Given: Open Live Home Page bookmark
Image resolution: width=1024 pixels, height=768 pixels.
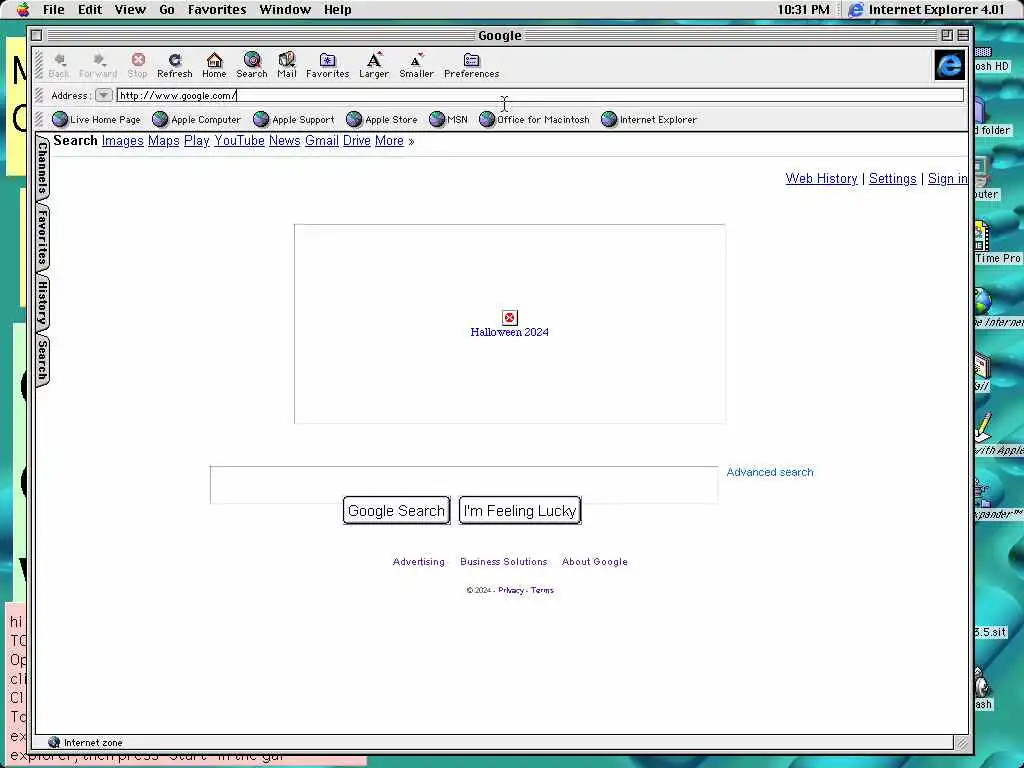Looking at the screenshot, I should (97, 120).
